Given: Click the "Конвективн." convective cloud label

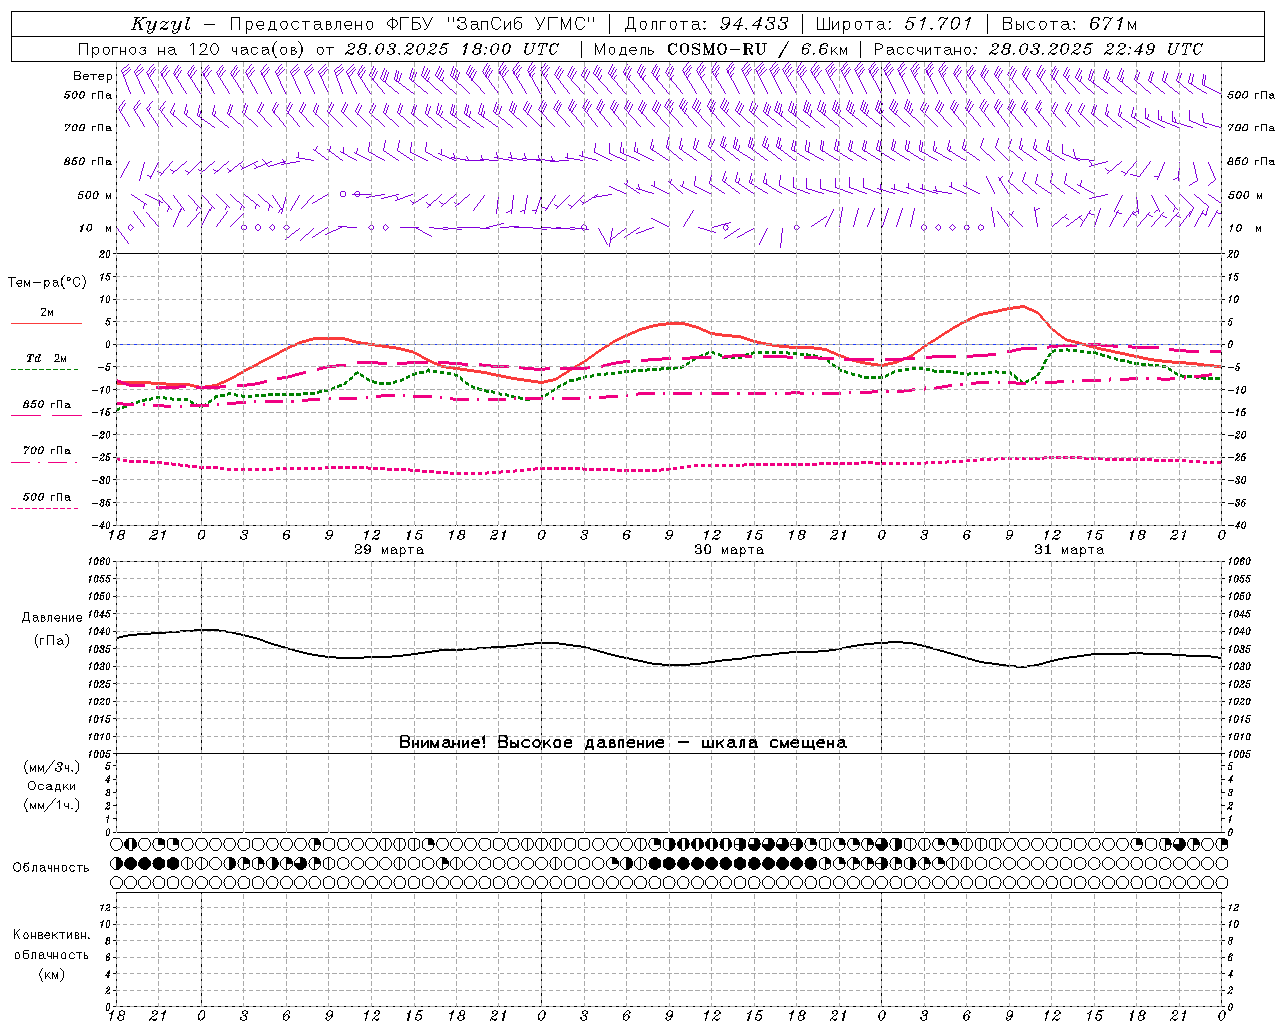Looking at the screenshot, I should (x=51, y=935).
